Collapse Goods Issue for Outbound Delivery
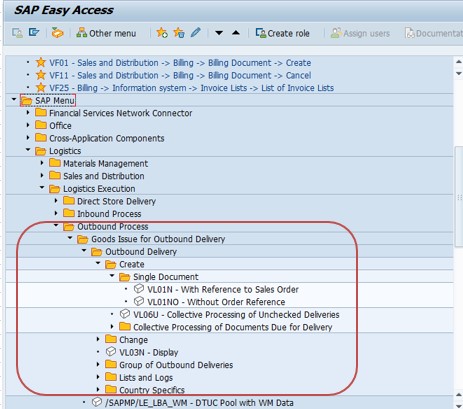The width and height of the screenshot is (463, 409). [70, 238]
